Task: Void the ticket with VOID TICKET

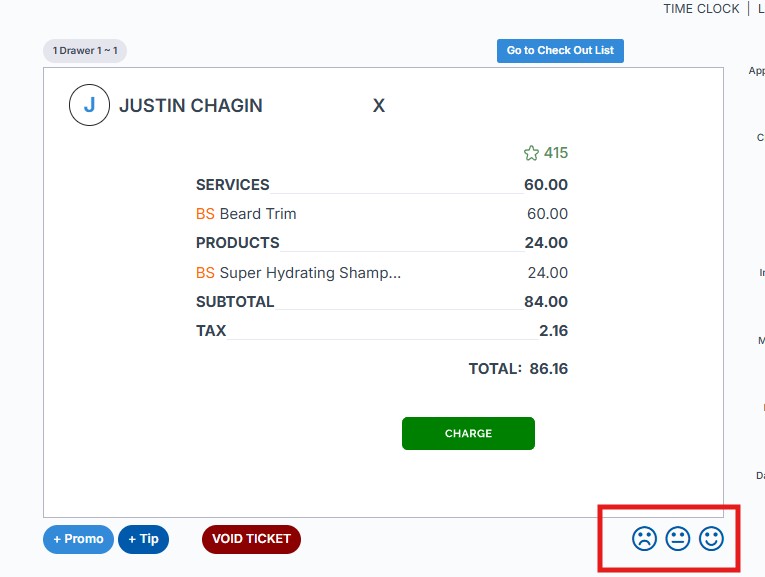Action: [x=251, y=539]
